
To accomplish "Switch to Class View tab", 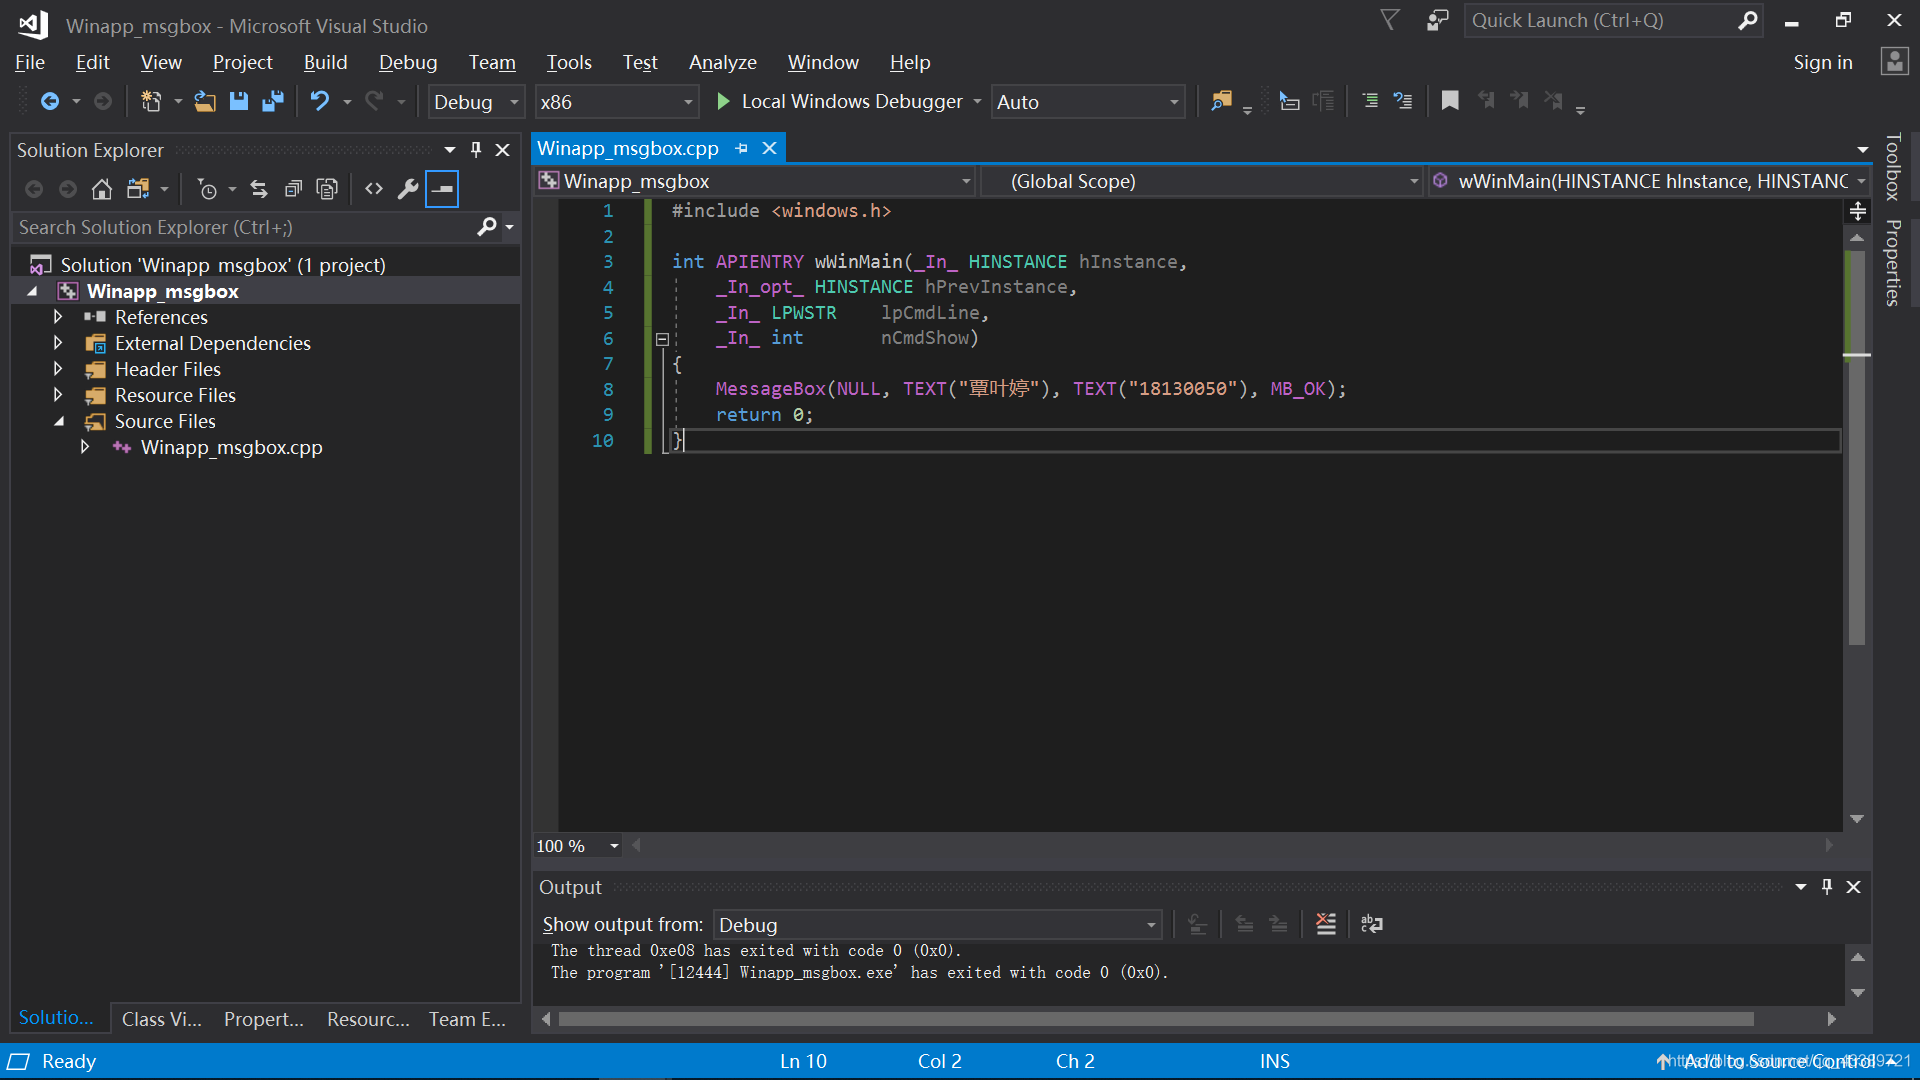I will (161, 1019).
